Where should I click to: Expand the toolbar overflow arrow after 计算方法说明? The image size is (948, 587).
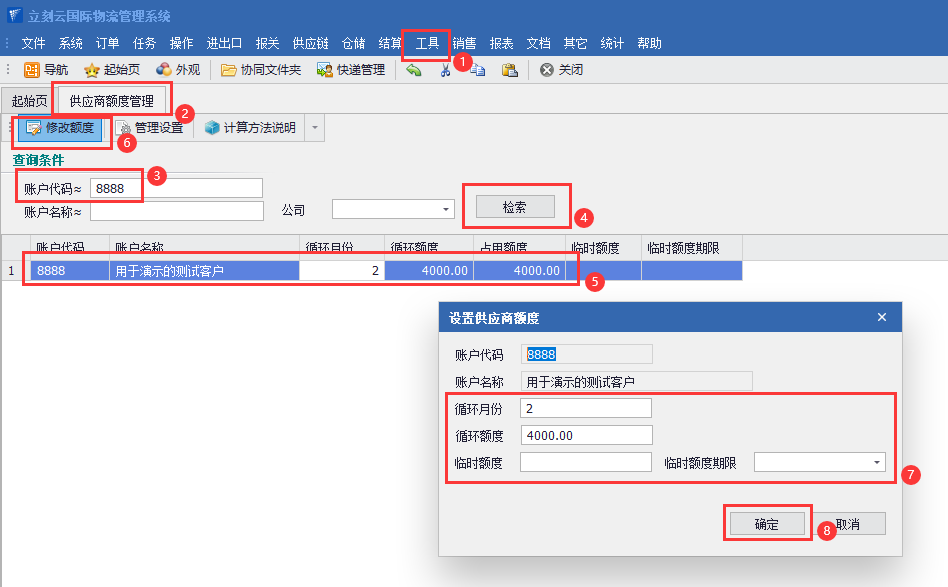[315, 128]
